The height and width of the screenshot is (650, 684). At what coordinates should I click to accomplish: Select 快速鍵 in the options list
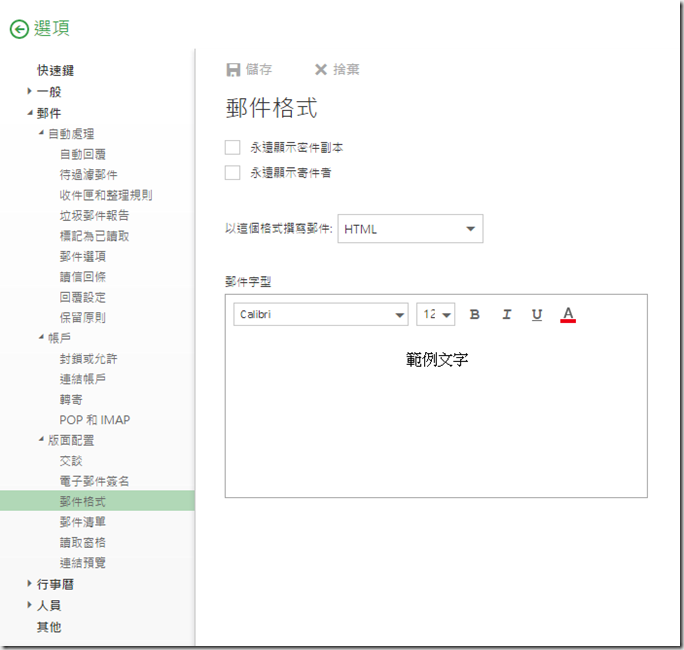[55, 71]
